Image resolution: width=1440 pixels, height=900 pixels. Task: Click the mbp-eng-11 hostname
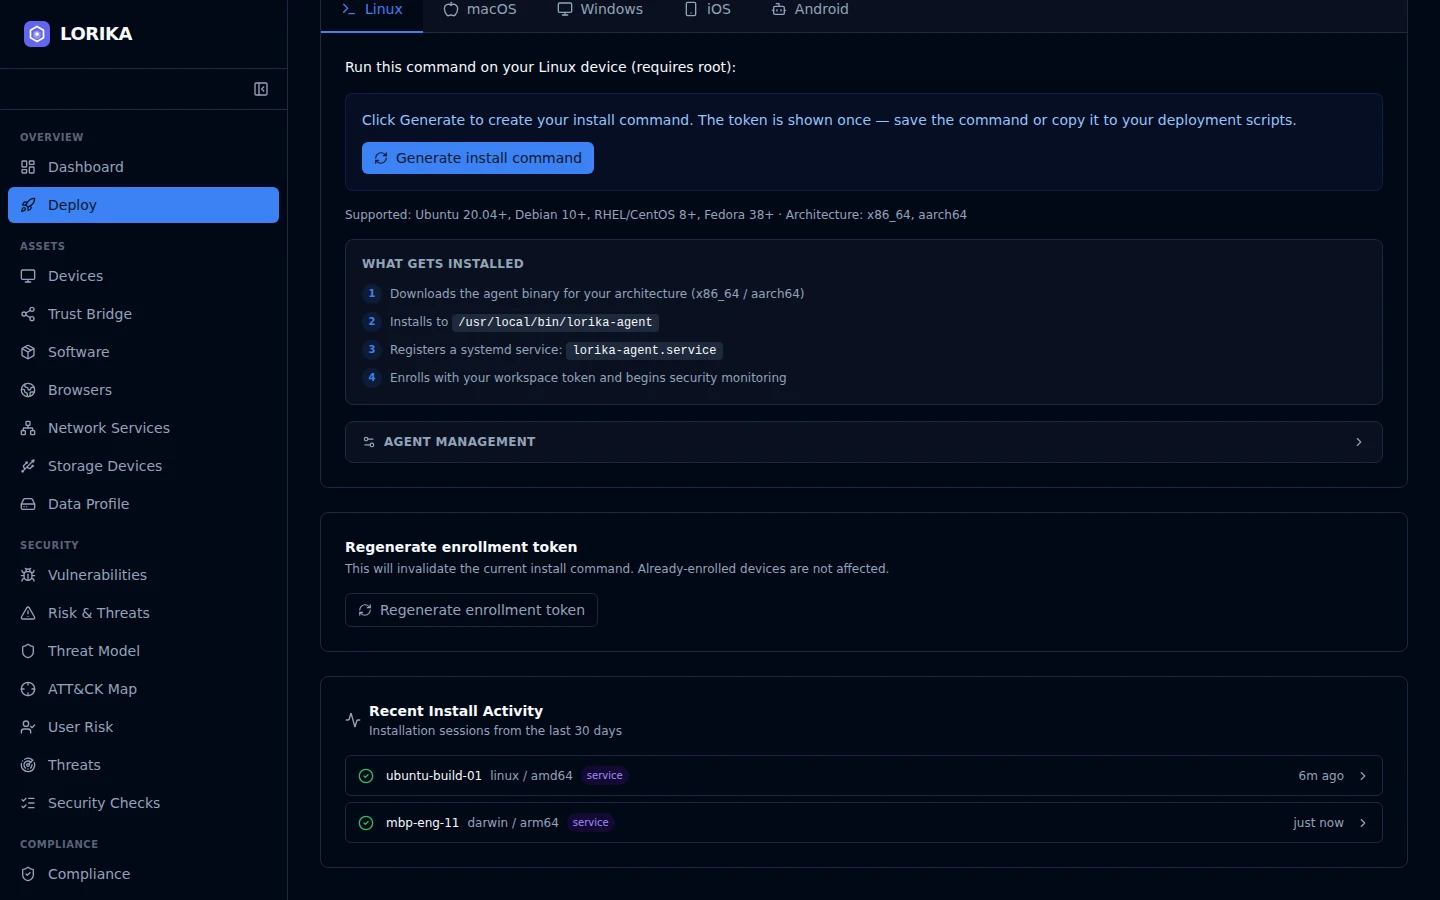click(x=422, y=823)
